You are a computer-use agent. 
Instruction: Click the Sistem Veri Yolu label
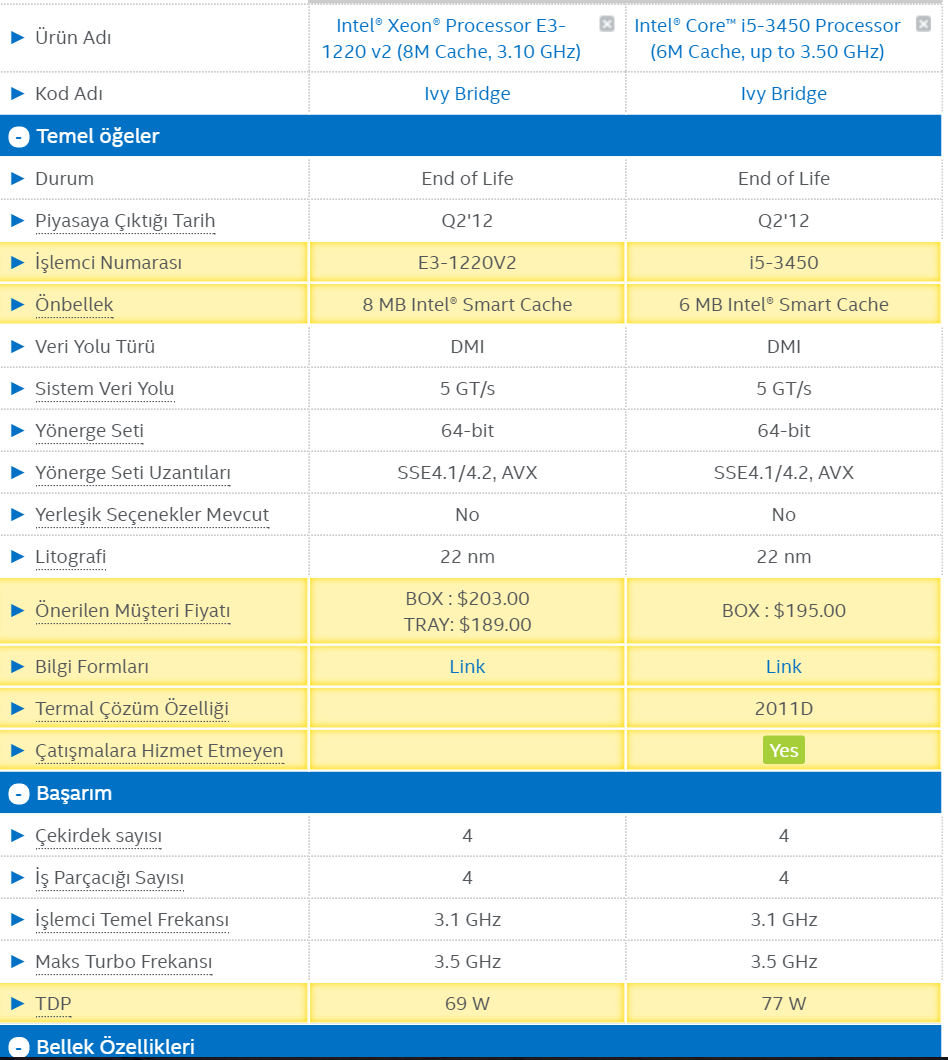(x=105, y=389)
